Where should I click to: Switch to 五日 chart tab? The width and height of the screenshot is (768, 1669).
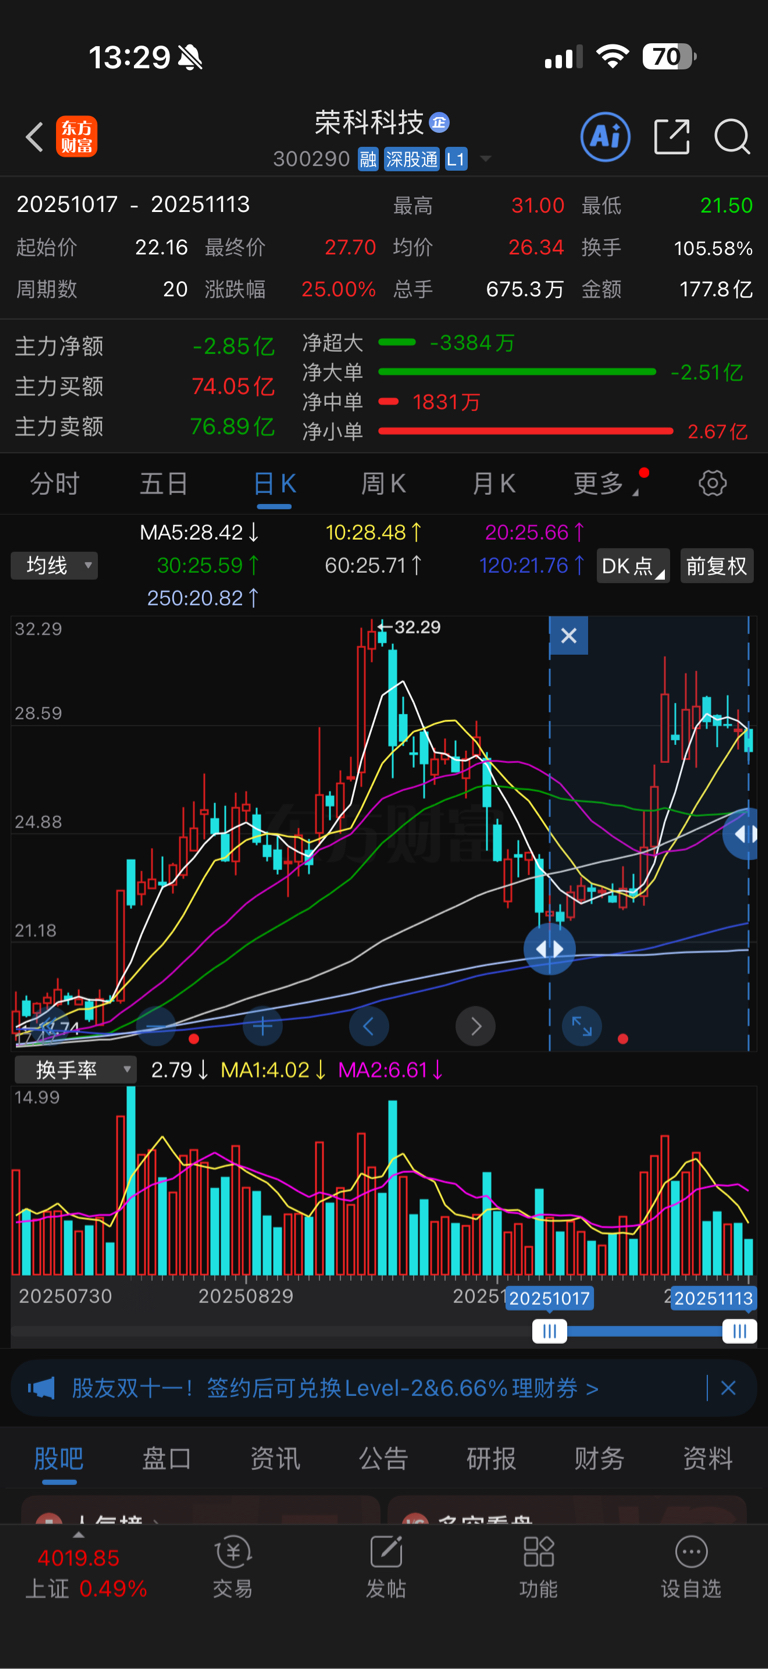pyautogui.click(x=164, y=484)
